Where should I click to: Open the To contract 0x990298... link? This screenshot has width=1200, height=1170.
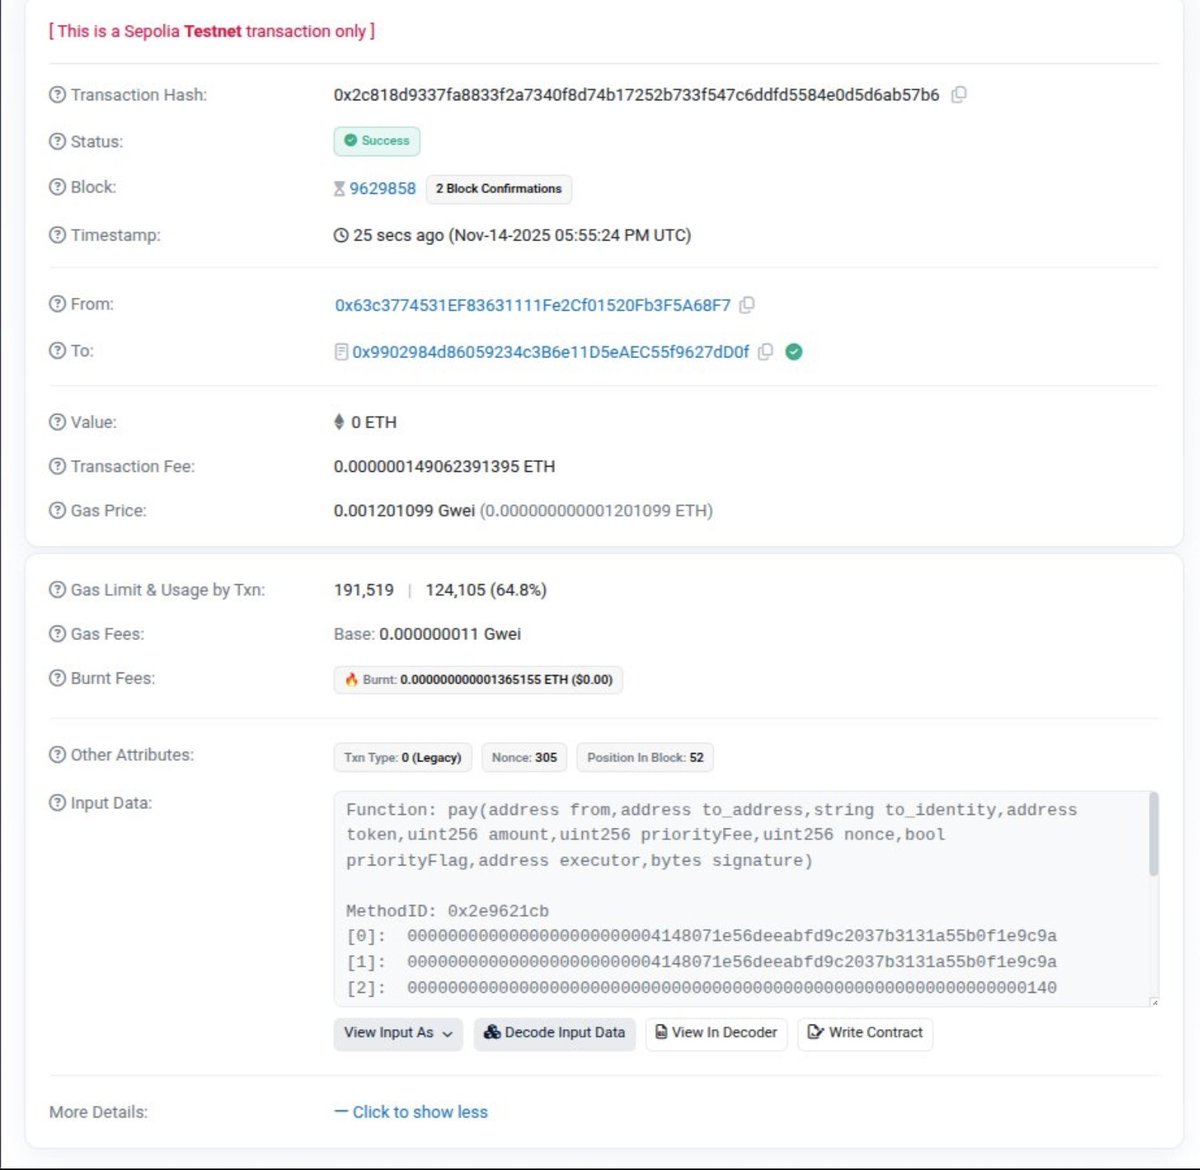pos(550,352)
